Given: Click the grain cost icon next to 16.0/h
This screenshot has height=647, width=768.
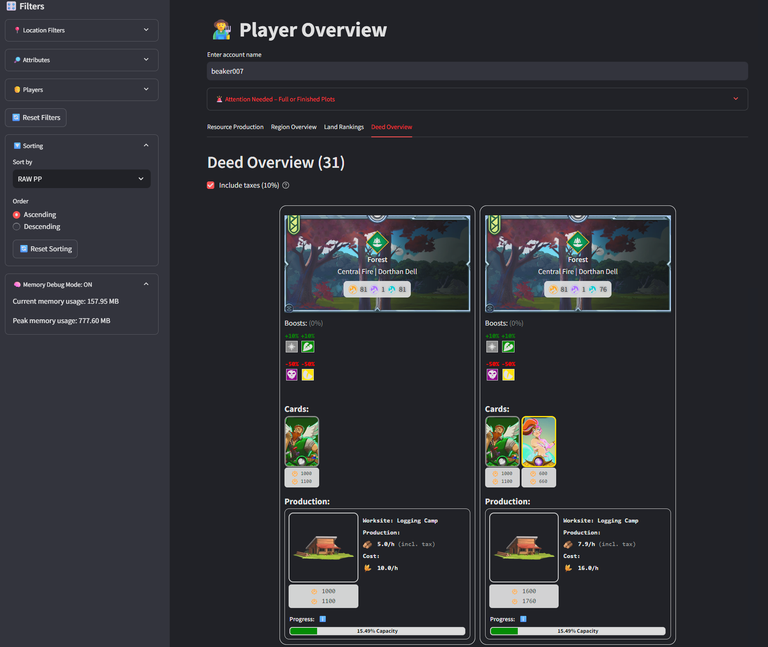Looking at the screenshot, I should coord(568,568).
